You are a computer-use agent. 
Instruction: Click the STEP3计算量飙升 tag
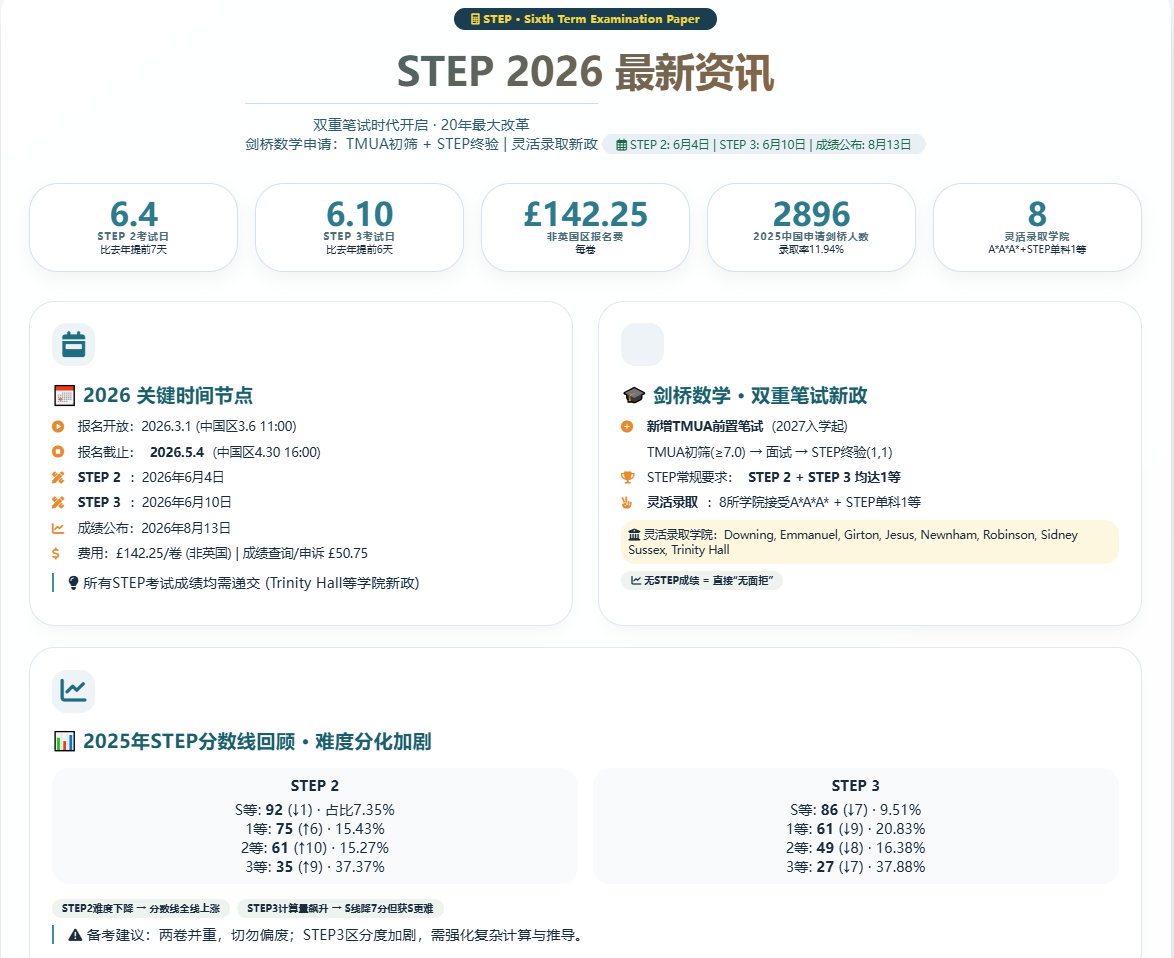(340, 908)
